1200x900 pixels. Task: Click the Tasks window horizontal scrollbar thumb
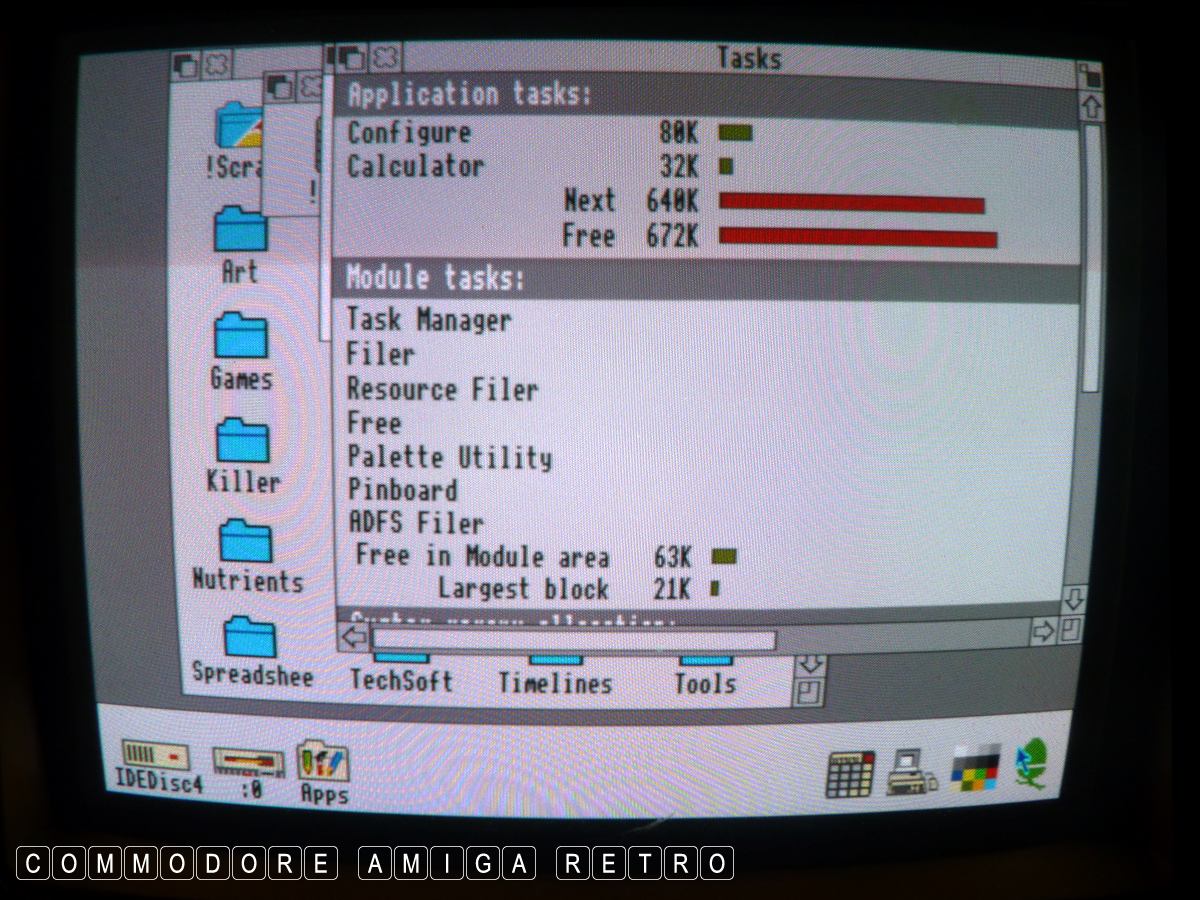coord(573,639)
